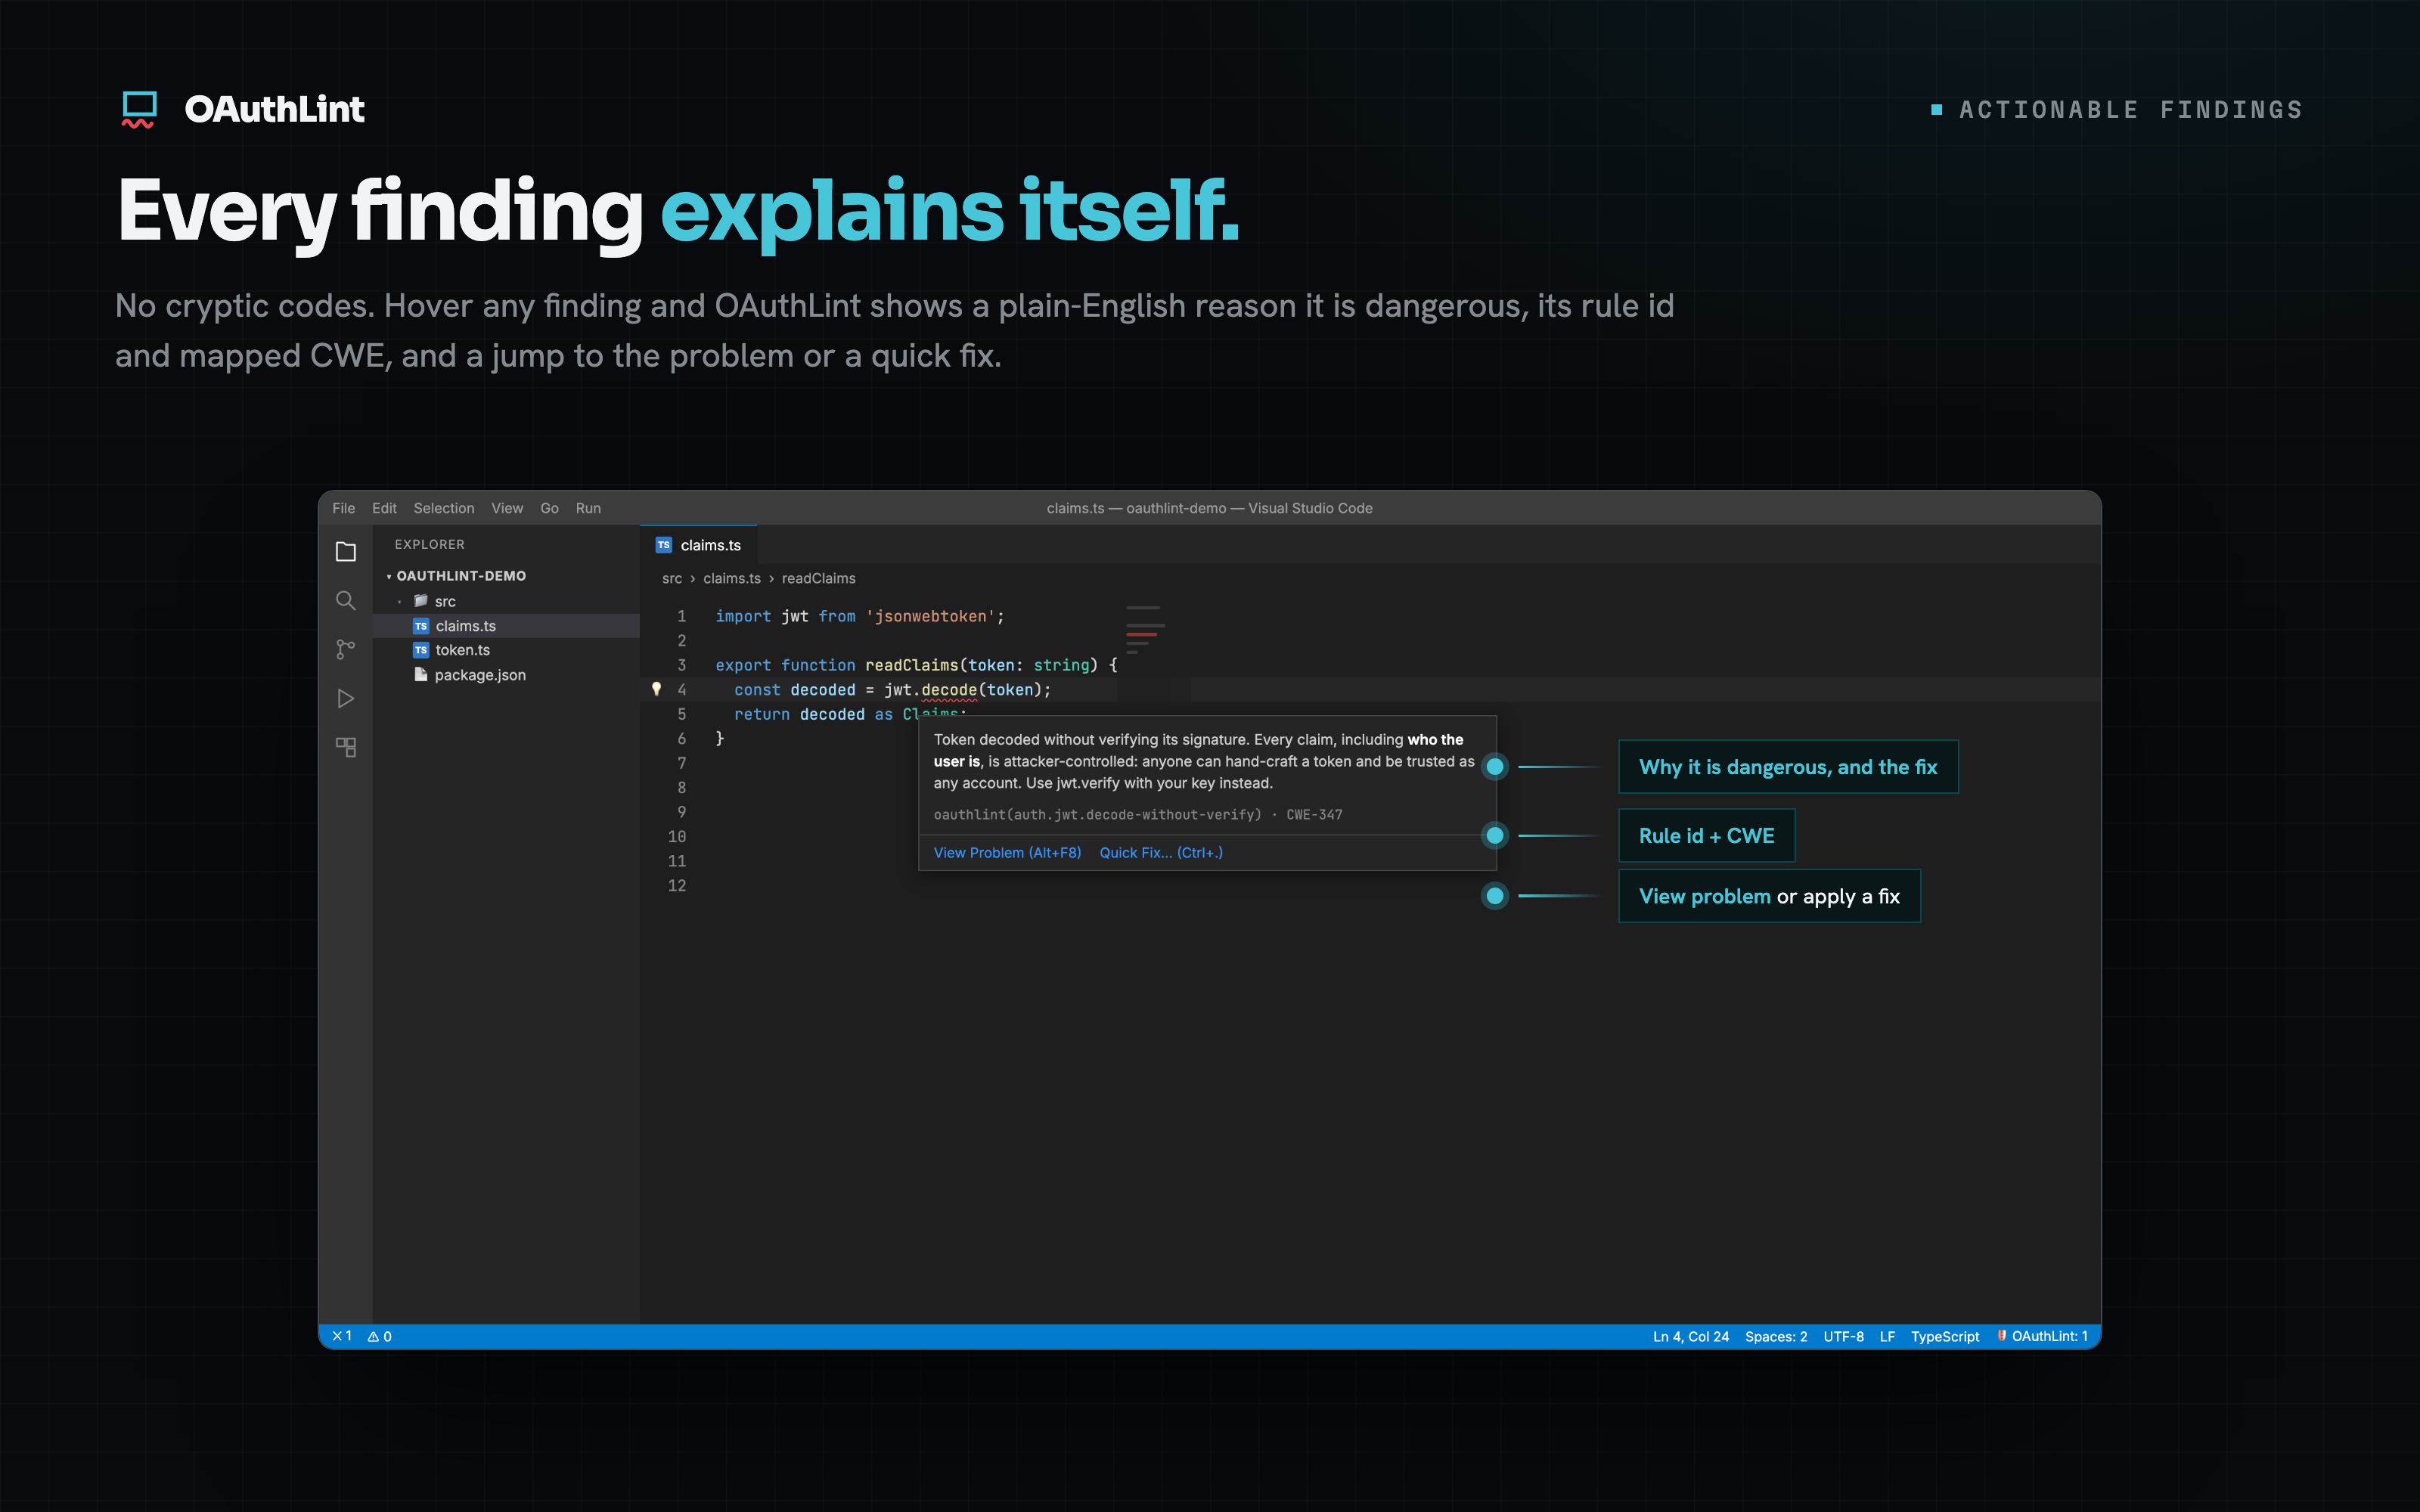Click line number 5 in the gutter

pyautogui.click(x=682, y=714)
